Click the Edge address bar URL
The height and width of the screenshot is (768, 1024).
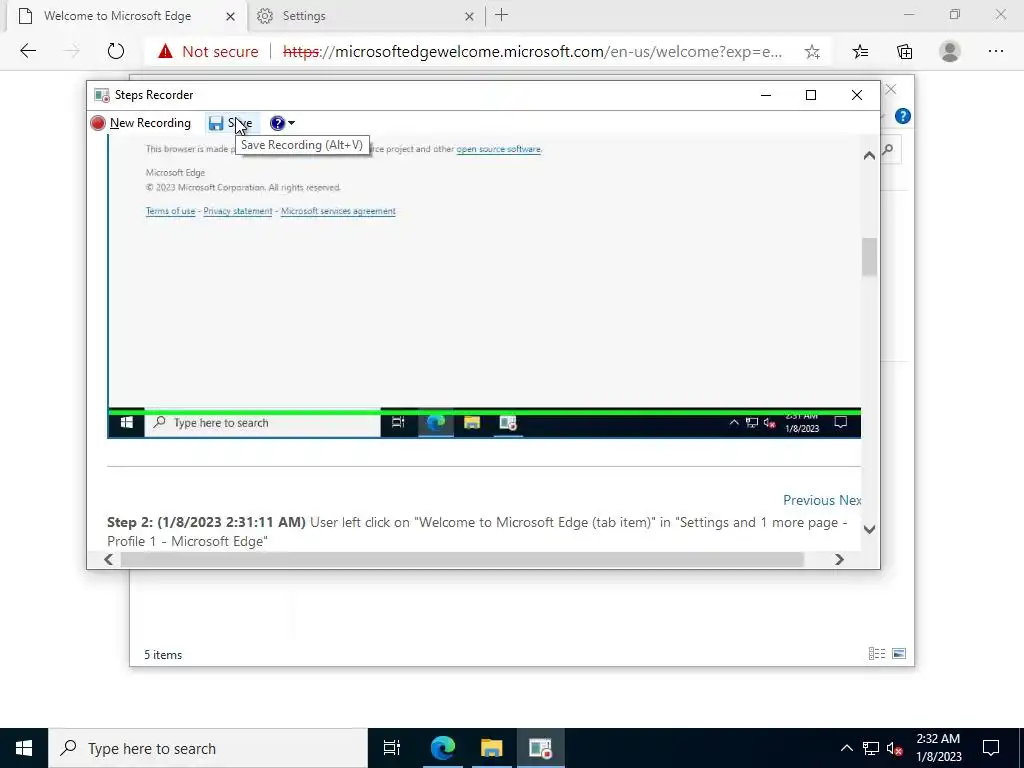[x=532, y=52]
